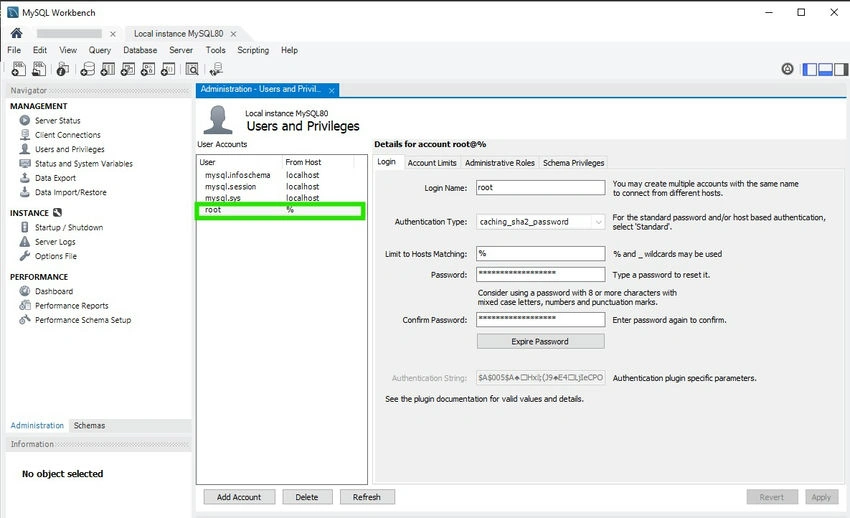850x518 pixels.
Task: Click the Server Status icon
Action: [x=25, y=120]
